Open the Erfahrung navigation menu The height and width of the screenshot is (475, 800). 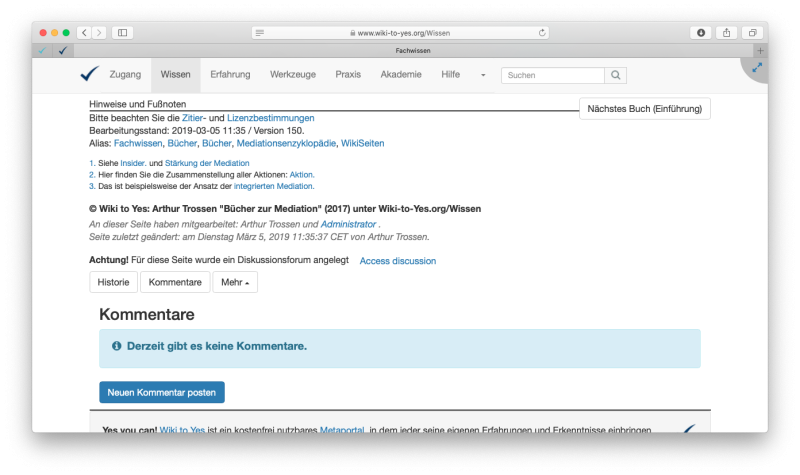pos(230,75)
